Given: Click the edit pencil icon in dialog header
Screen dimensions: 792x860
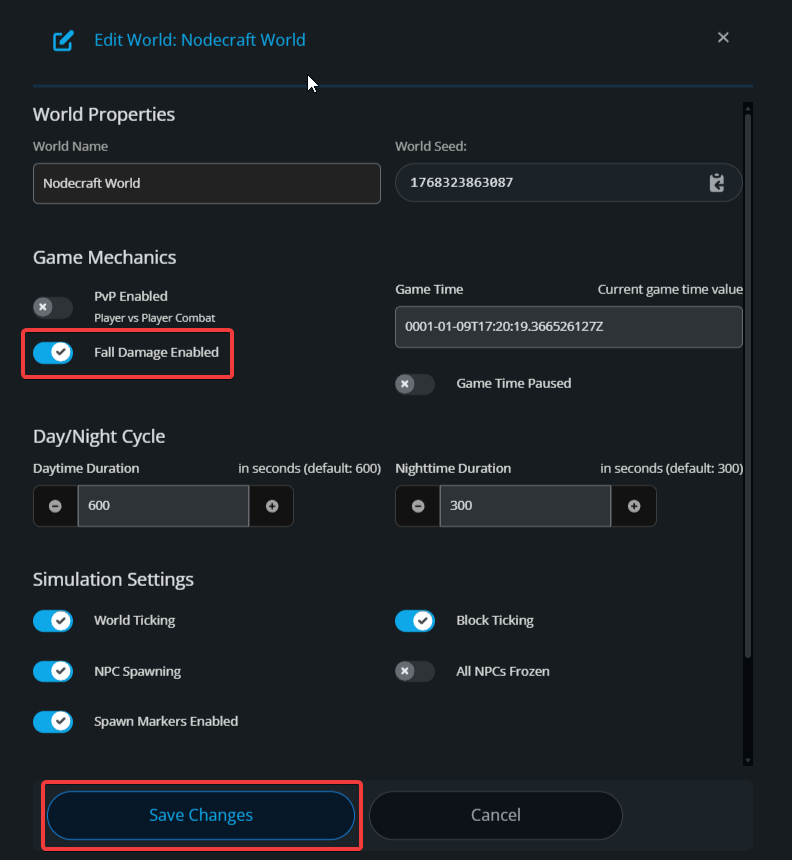Looking at the screenshot, I should point(63,41).
